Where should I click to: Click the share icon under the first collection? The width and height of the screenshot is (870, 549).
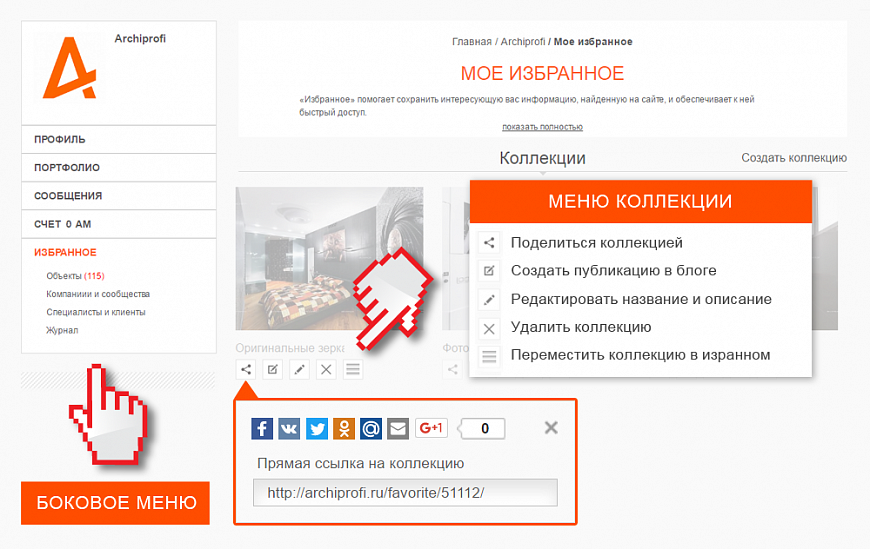pyautogui.click(x=245, y=369)
